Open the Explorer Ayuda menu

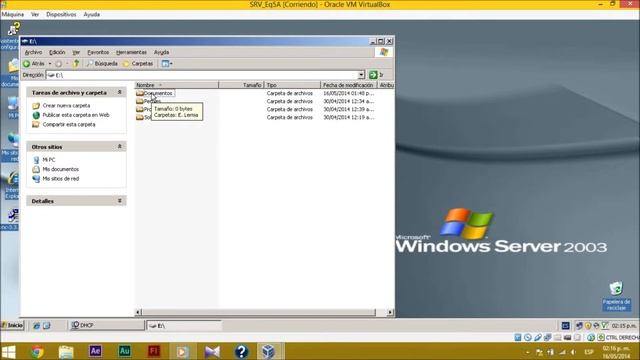[x=161, y=52]
